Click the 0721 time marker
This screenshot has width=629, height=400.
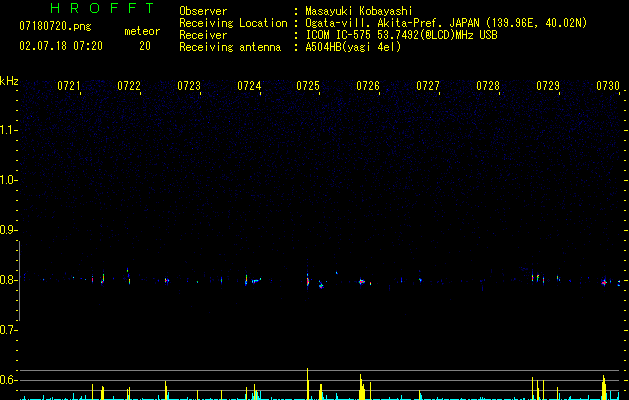tap(69, 86)
